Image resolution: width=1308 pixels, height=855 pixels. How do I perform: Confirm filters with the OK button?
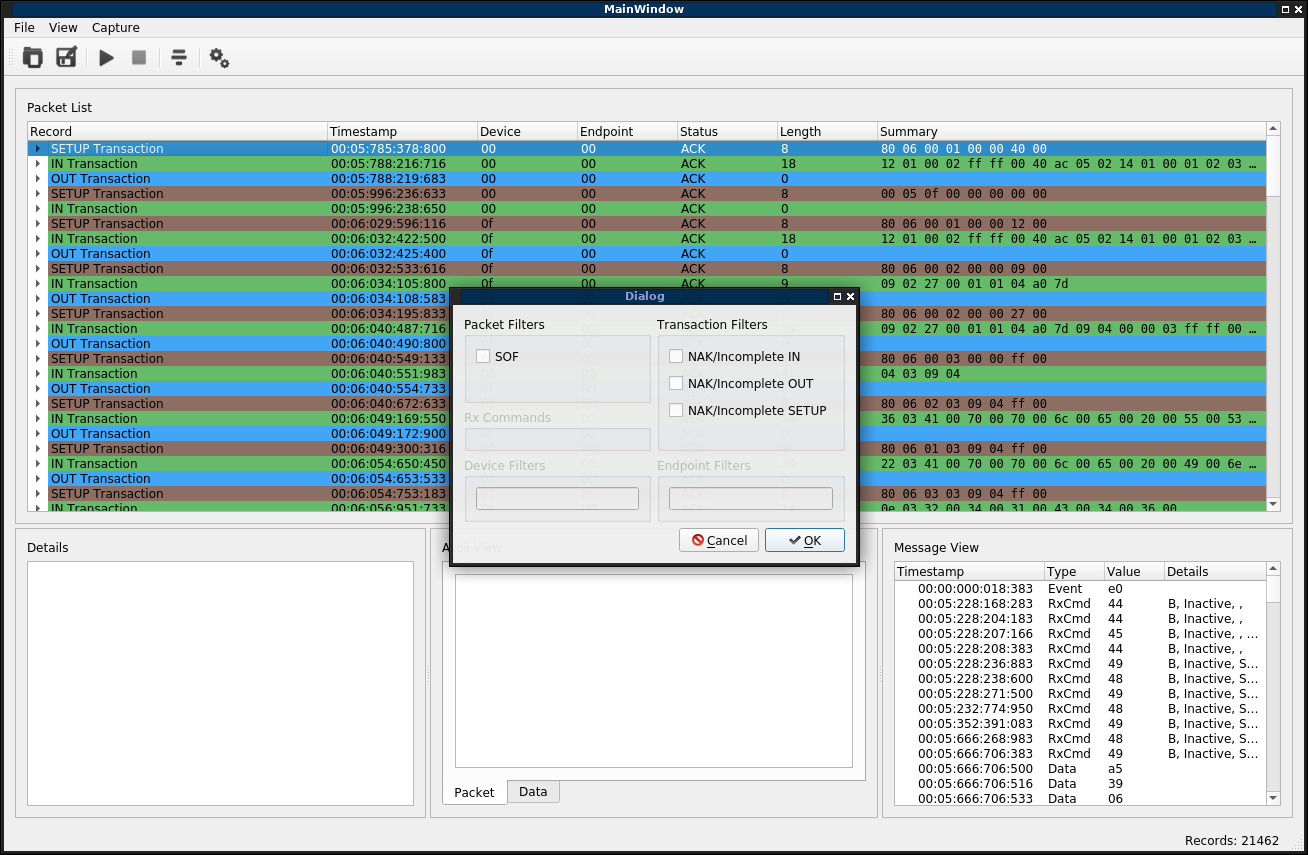pyautogui.click(x=805, y=540)
